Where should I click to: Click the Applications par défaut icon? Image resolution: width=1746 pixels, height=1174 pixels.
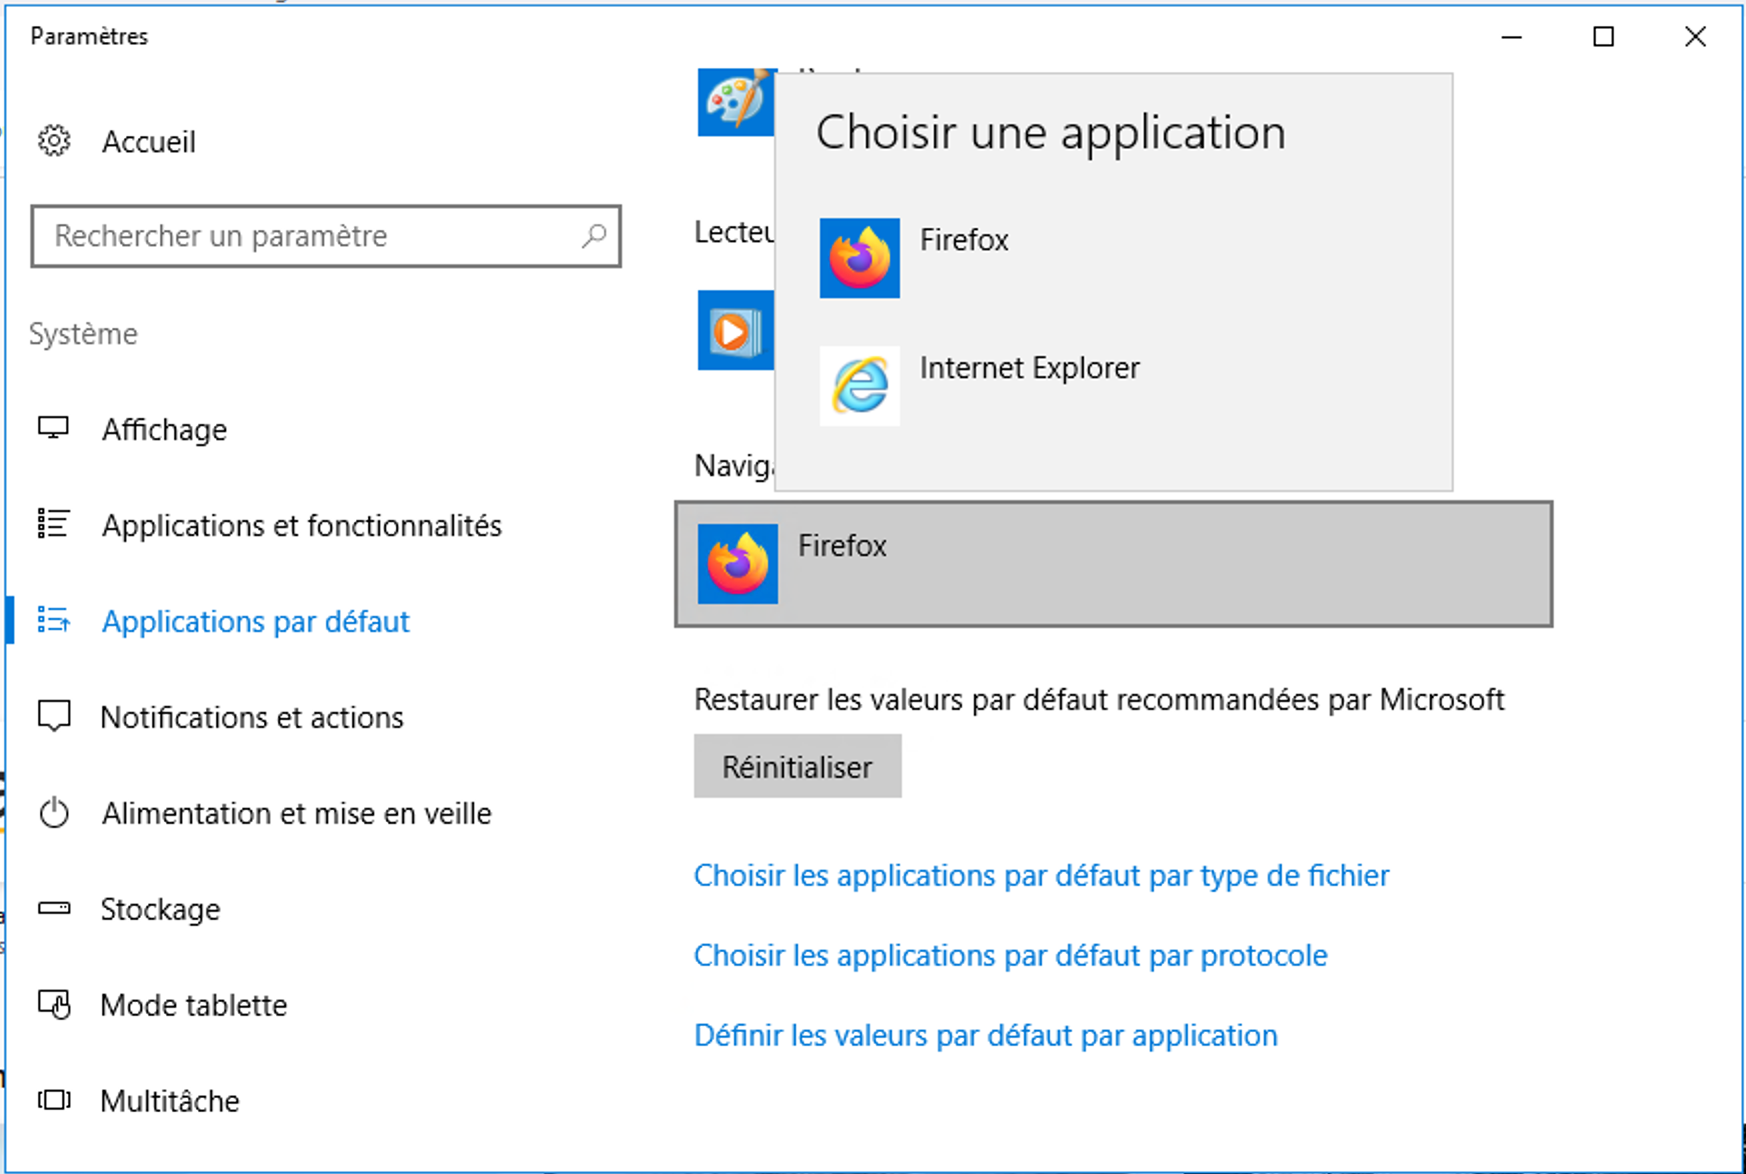(x=53, y=620)
